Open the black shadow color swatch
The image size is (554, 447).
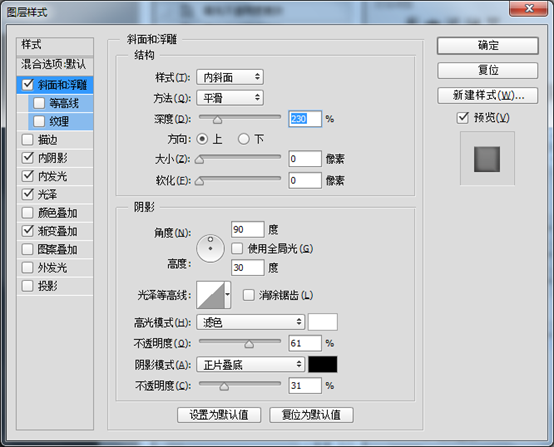(x=323, y=364)
